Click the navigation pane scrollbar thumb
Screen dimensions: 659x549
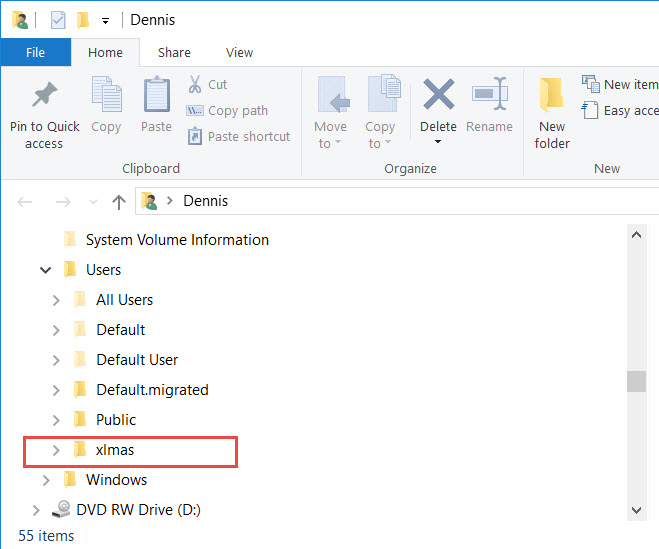tap(636, 381)
